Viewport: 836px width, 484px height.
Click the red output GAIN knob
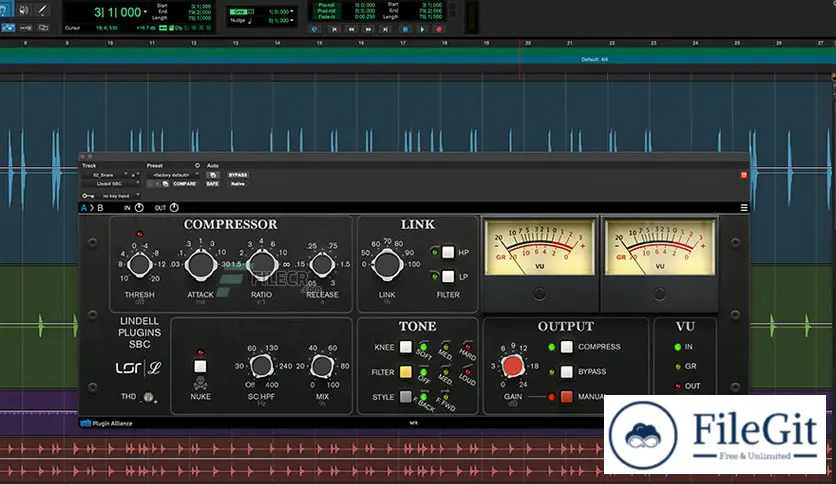pos(513,366)
